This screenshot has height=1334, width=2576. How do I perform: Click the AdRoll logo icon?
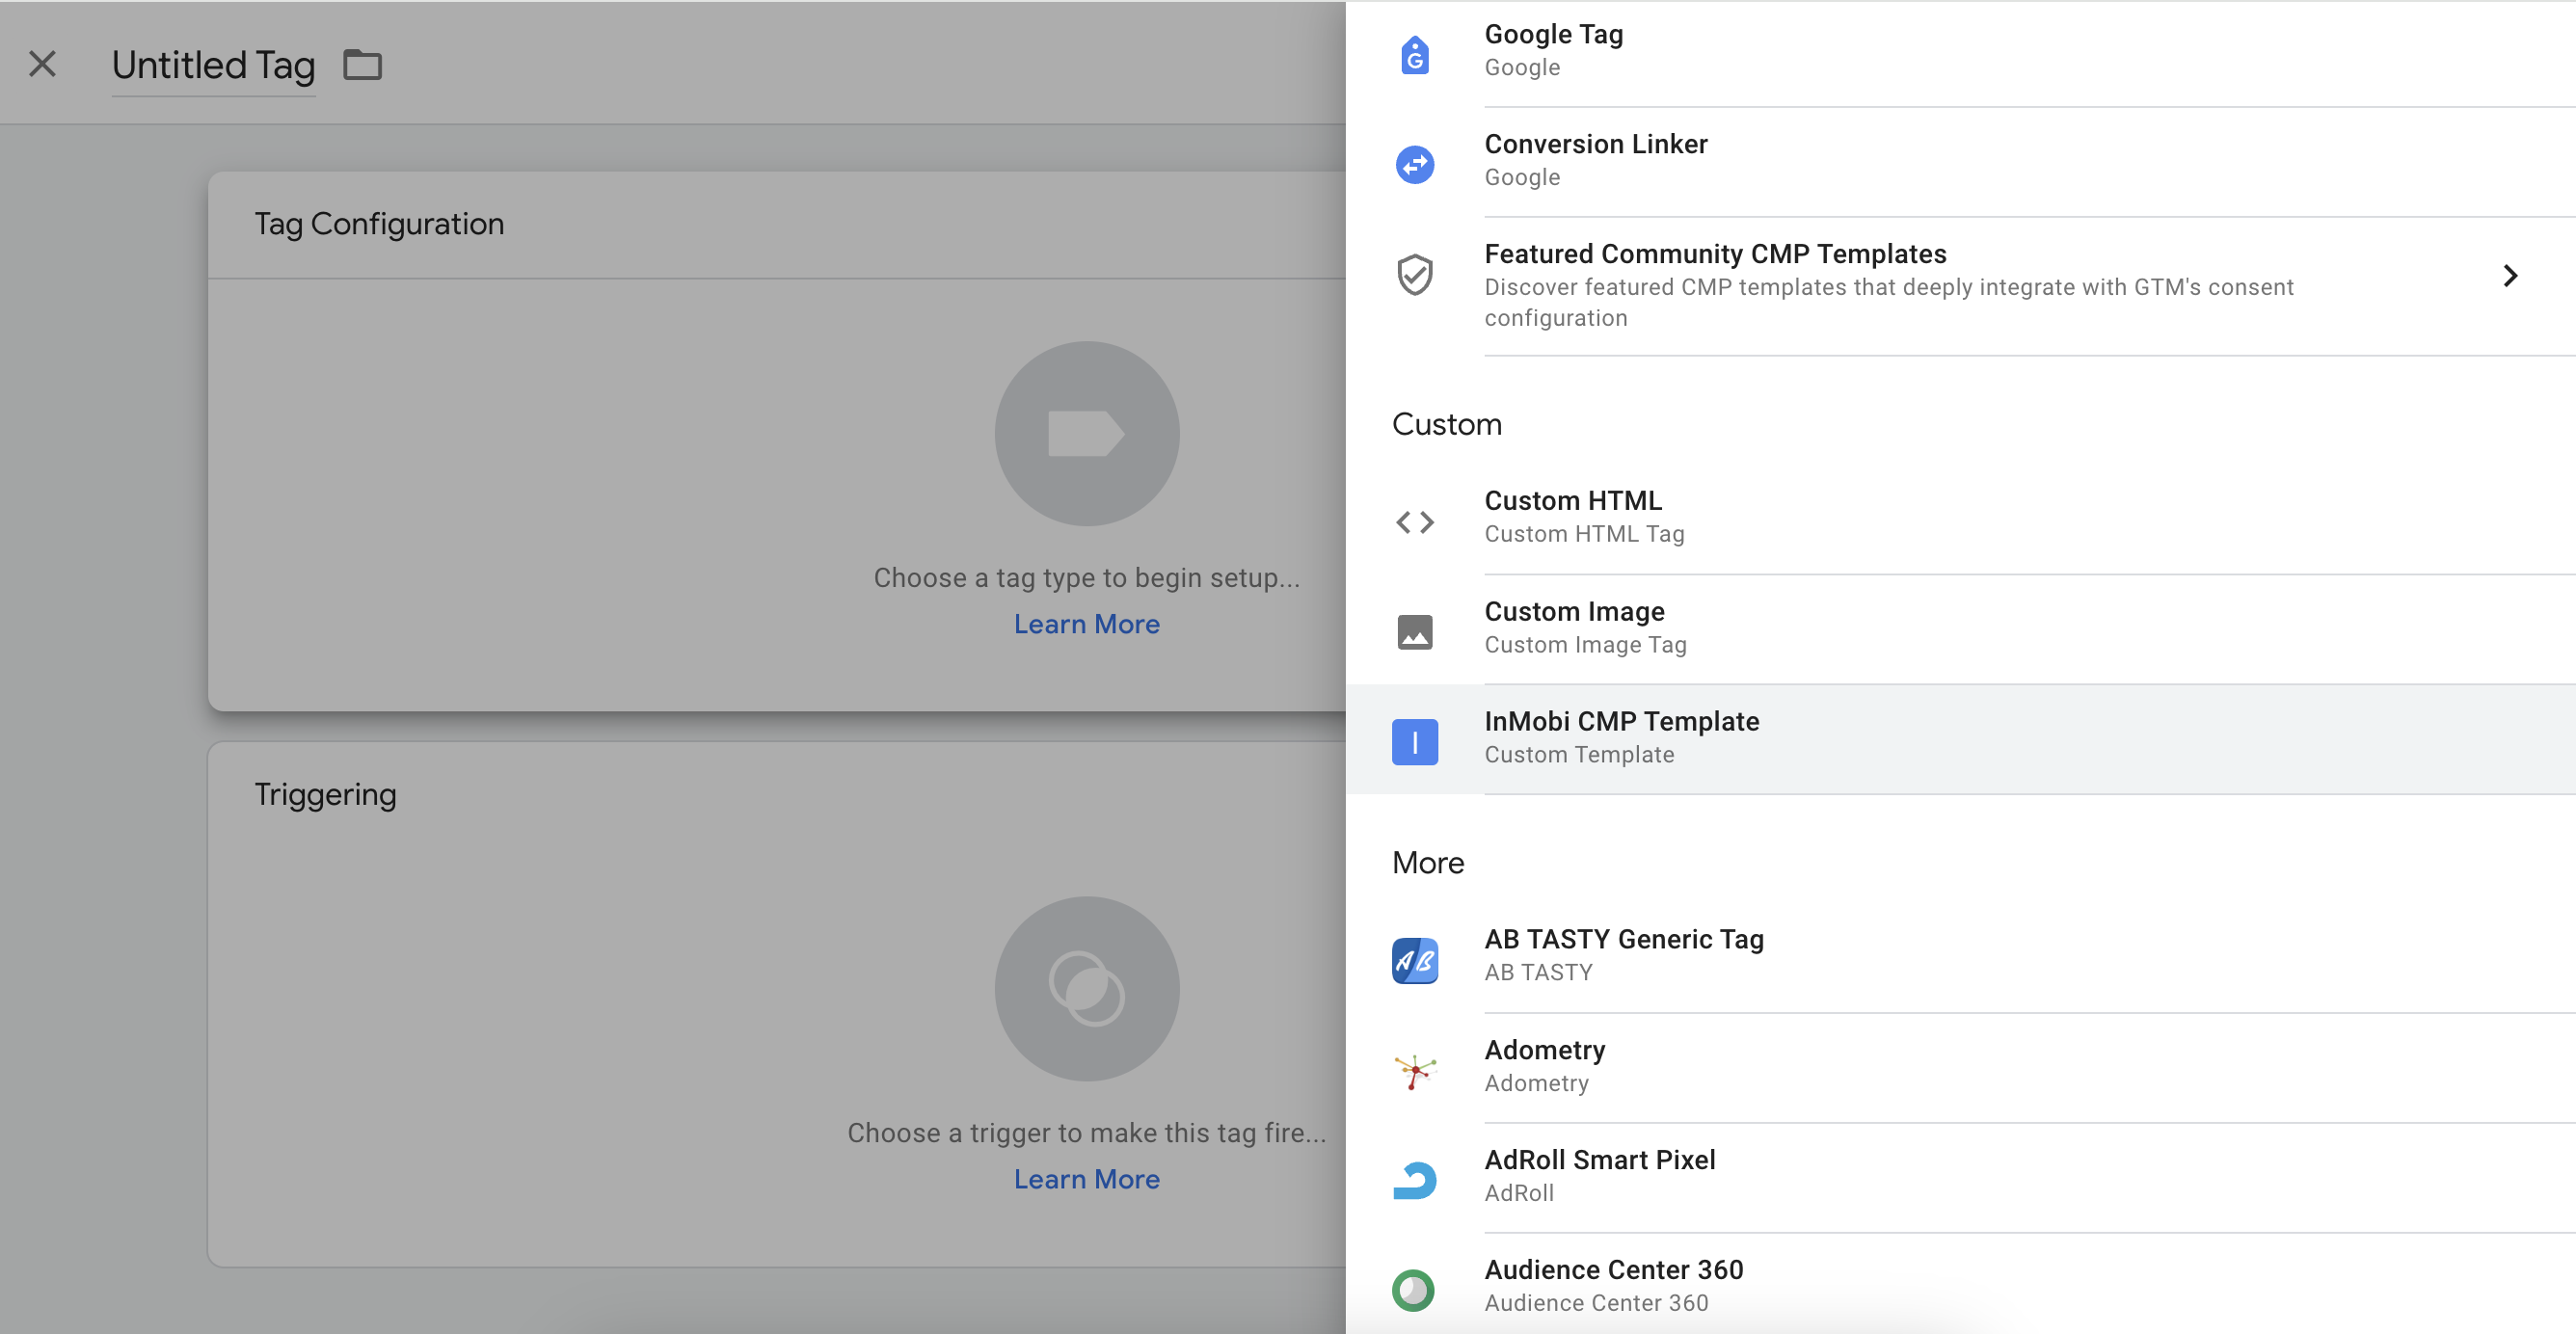[1414, 1180]
